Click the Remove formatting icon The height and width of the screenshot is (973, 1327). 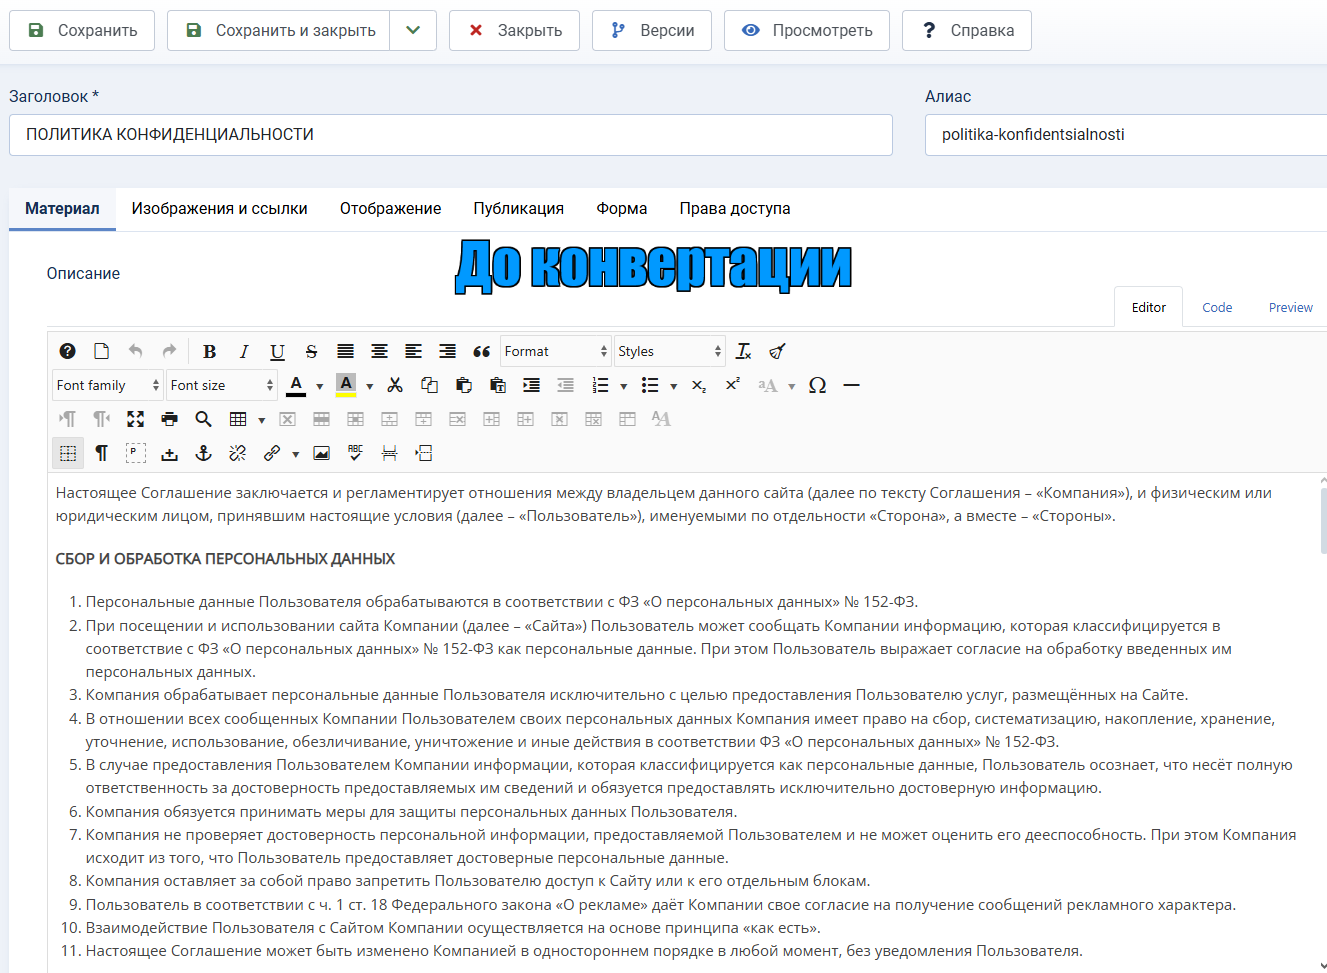coord(744,351)
